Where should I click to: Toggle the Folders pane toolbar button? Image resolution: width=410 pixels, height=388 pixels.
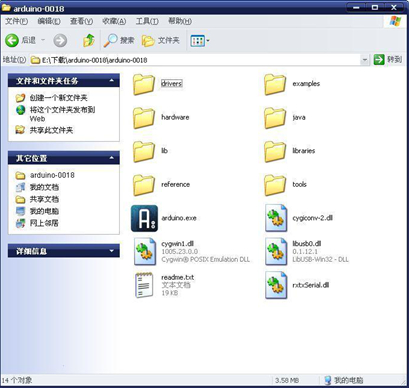(161, 41)
